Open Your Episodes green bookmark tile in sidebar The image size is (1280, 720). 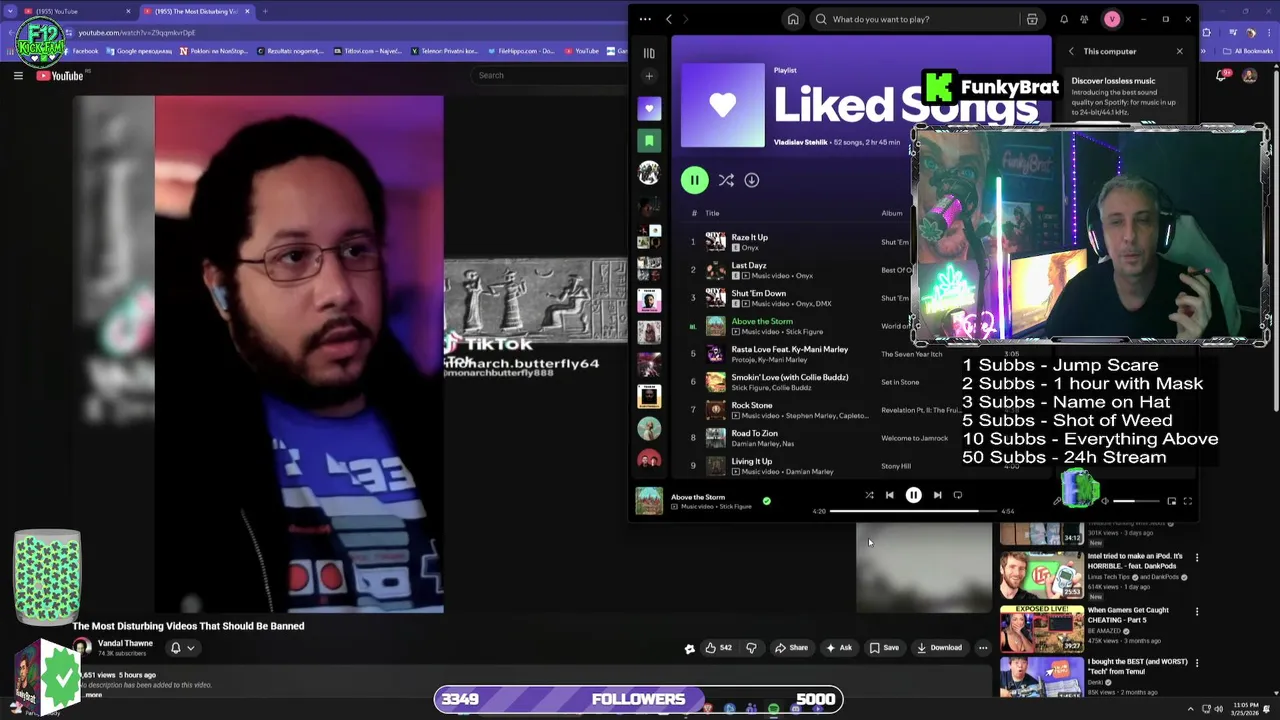pos(649,141)
